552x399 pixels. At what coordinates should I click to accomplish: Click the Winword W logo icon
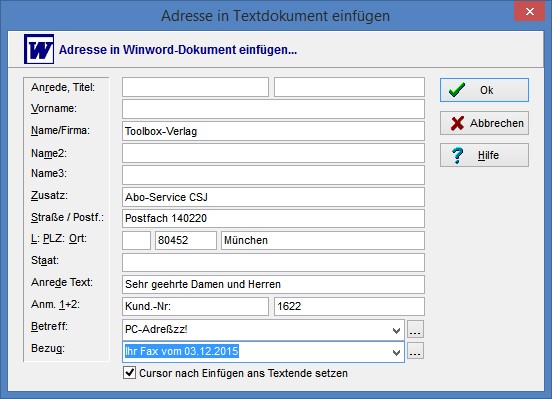(x=39, y=49)
